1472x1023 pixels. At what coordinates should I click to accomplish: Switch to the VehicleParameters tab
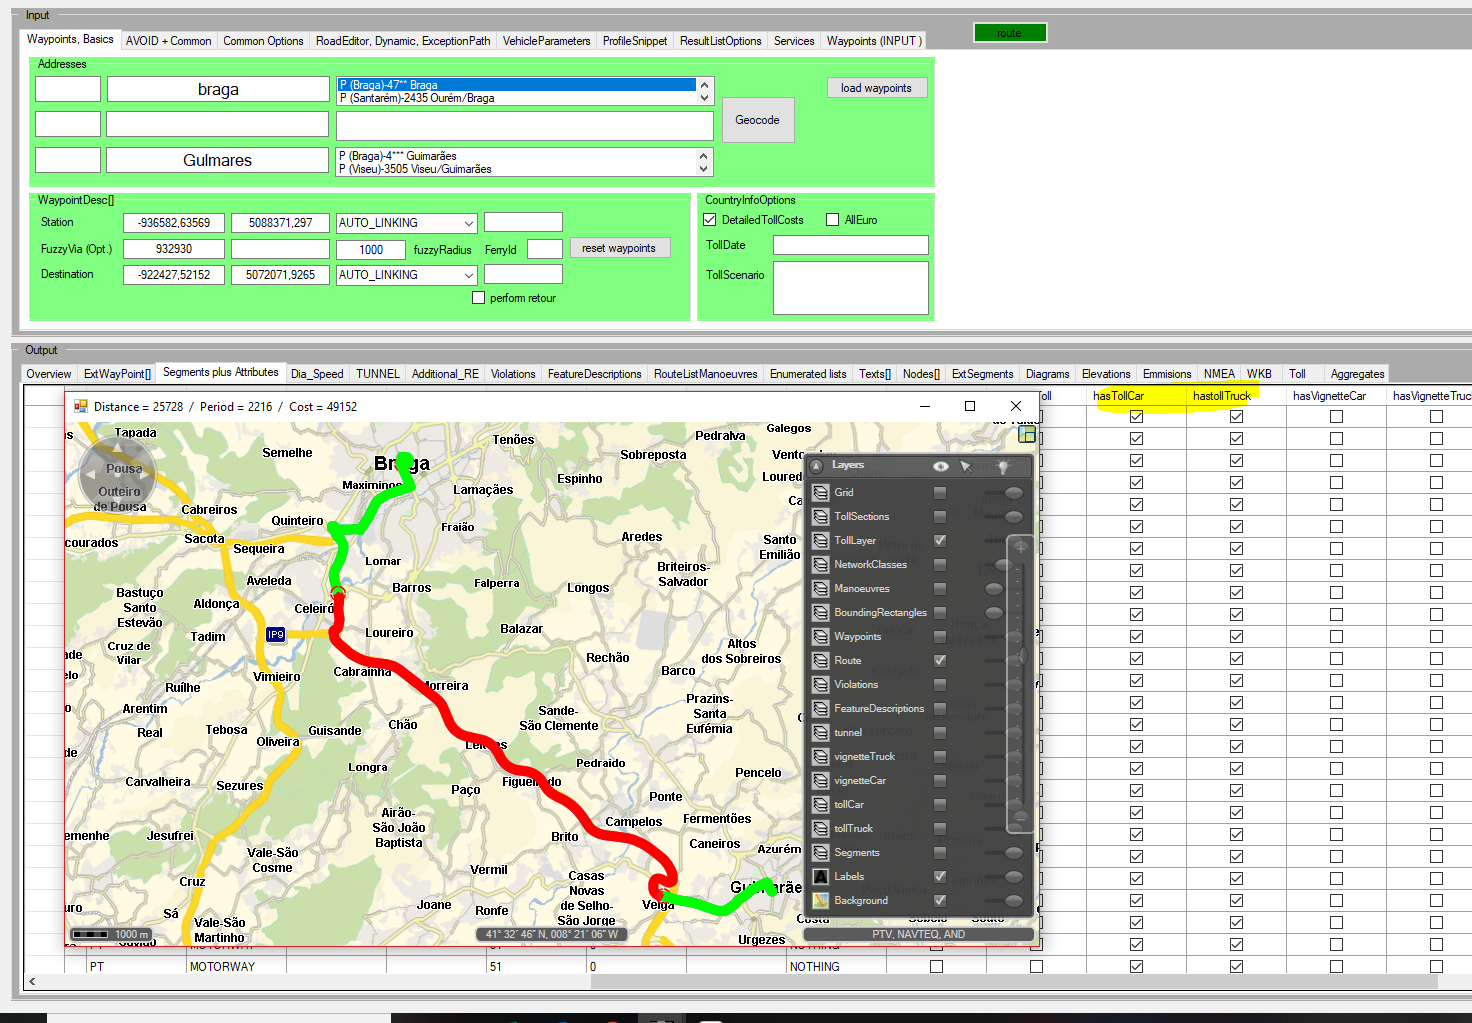point(546,41)
